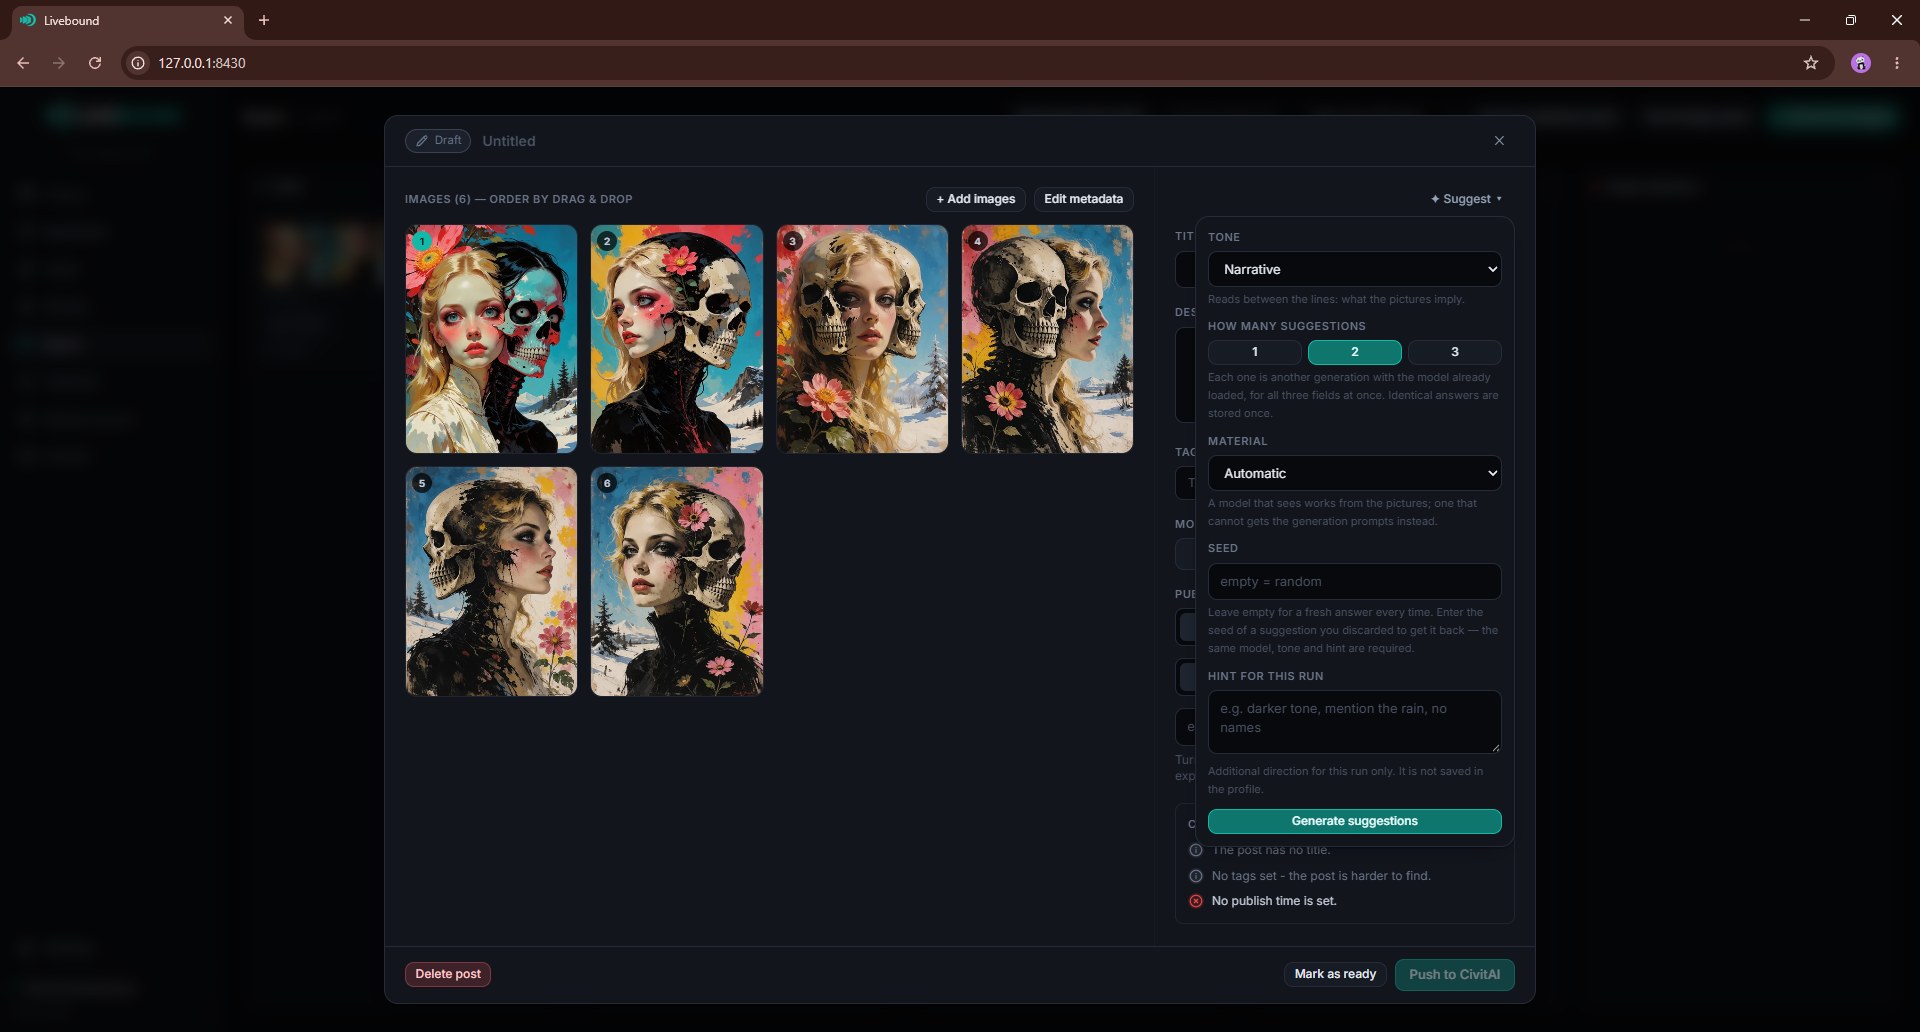
Task: Click the address bar URL
Action: pyautogui.click(x=202, y=63)
